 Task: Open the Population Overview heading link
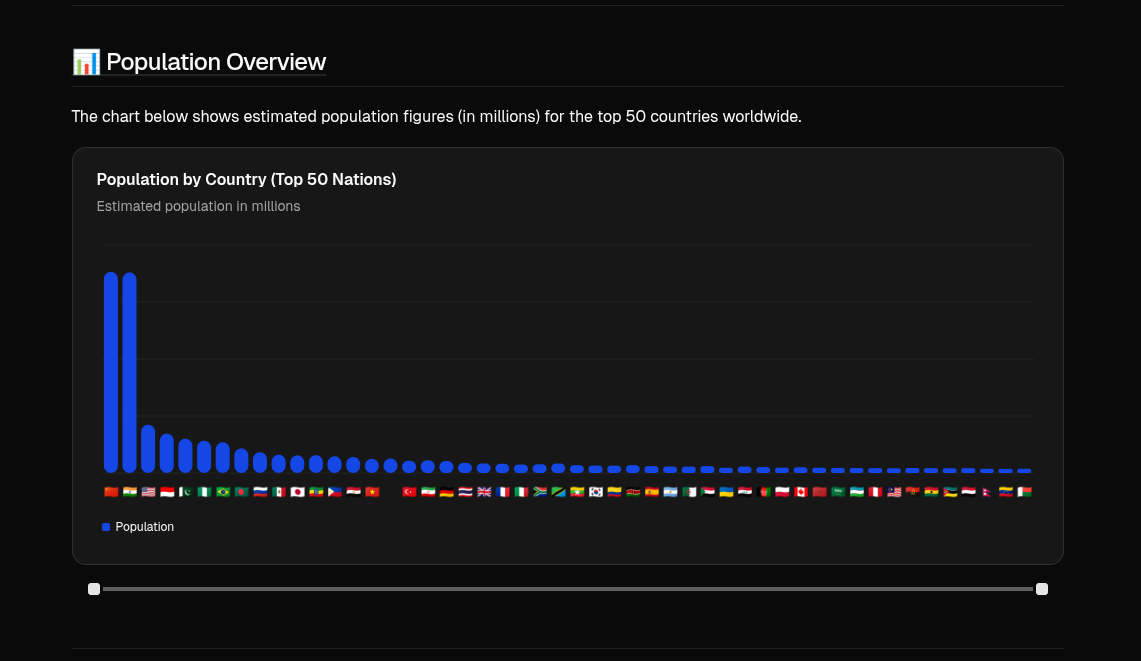(216, 61)
